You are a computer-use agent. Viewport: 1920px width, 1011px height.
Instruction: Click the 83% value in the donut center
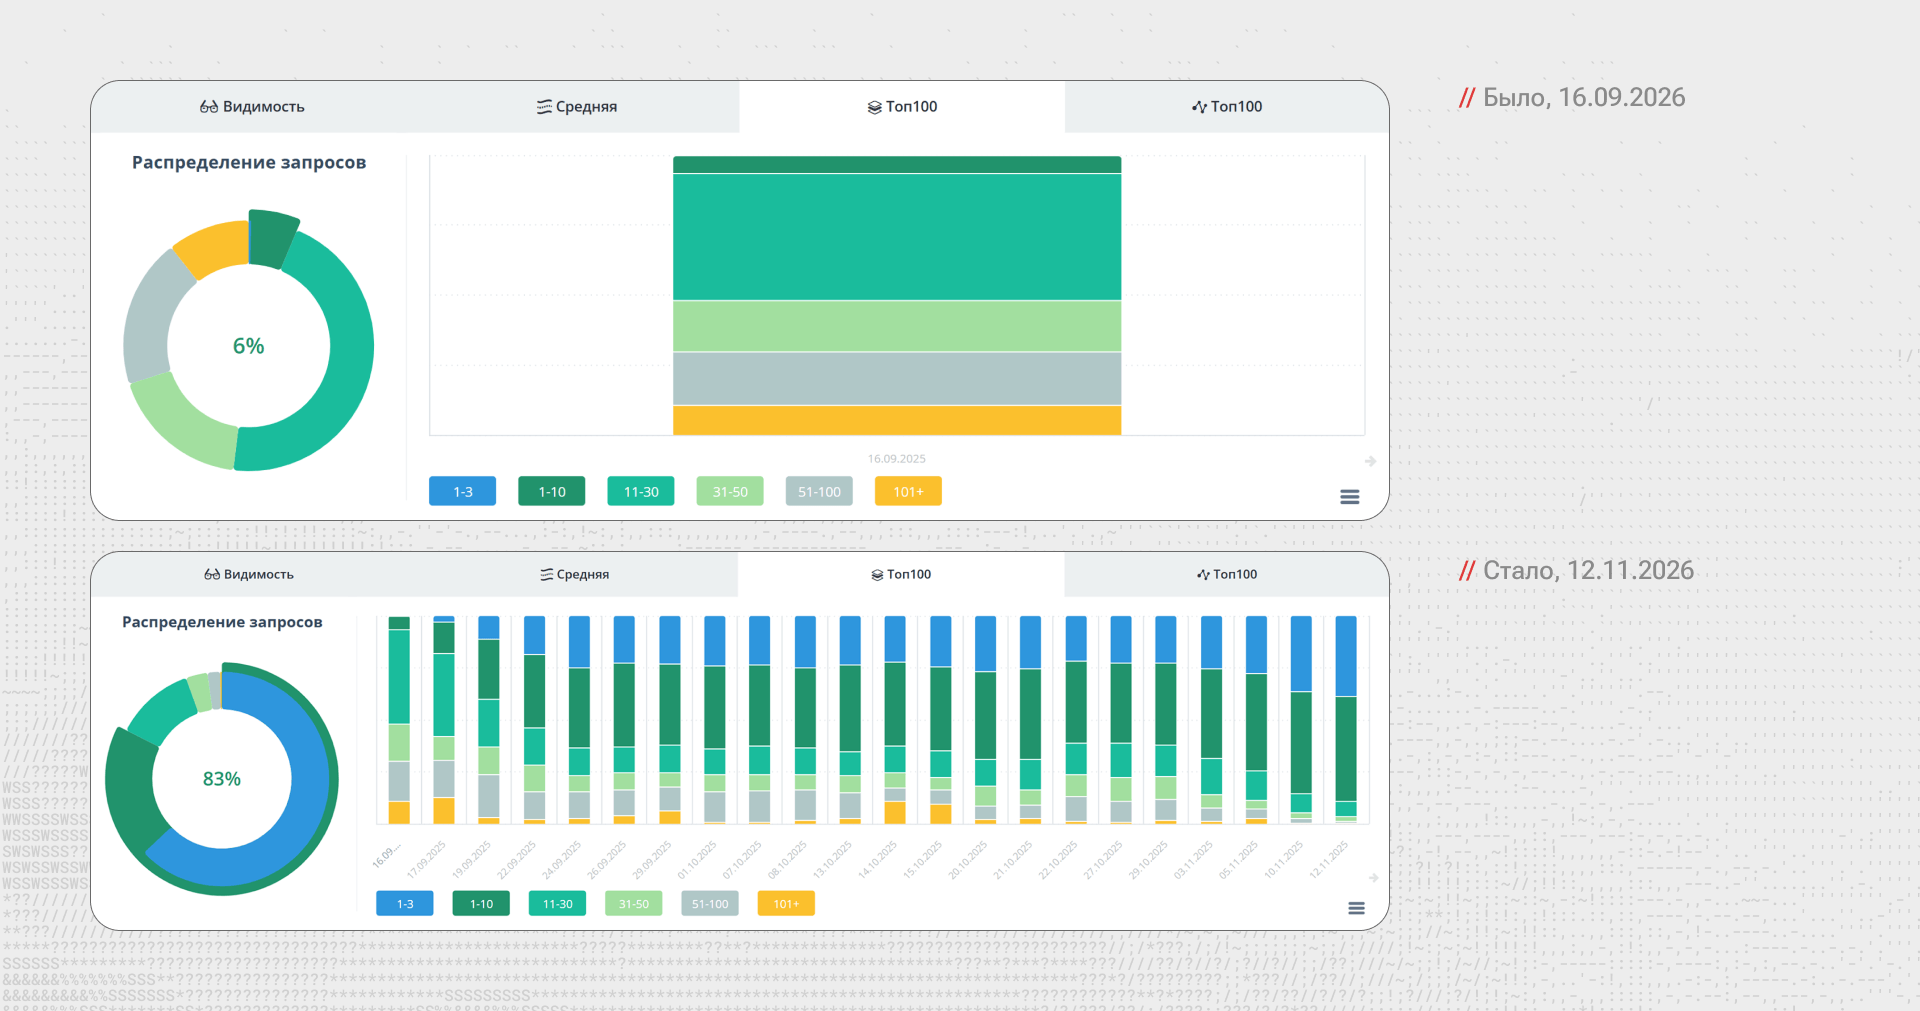pos(222,779)
